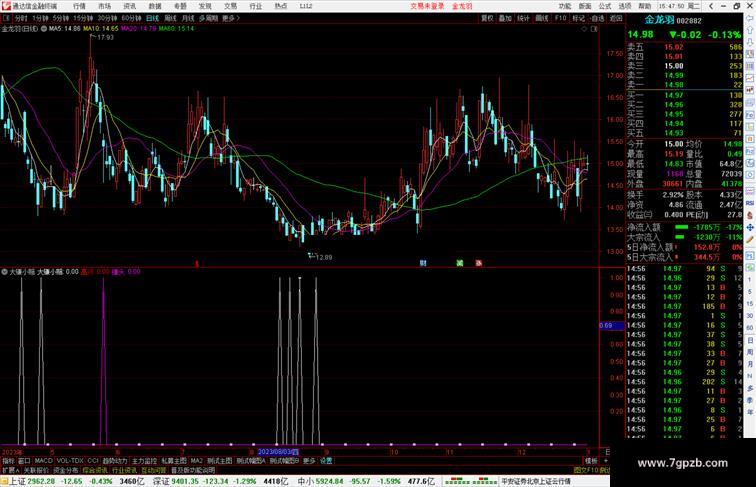Click sidebar 周 period icon

(x=750, y=352)
